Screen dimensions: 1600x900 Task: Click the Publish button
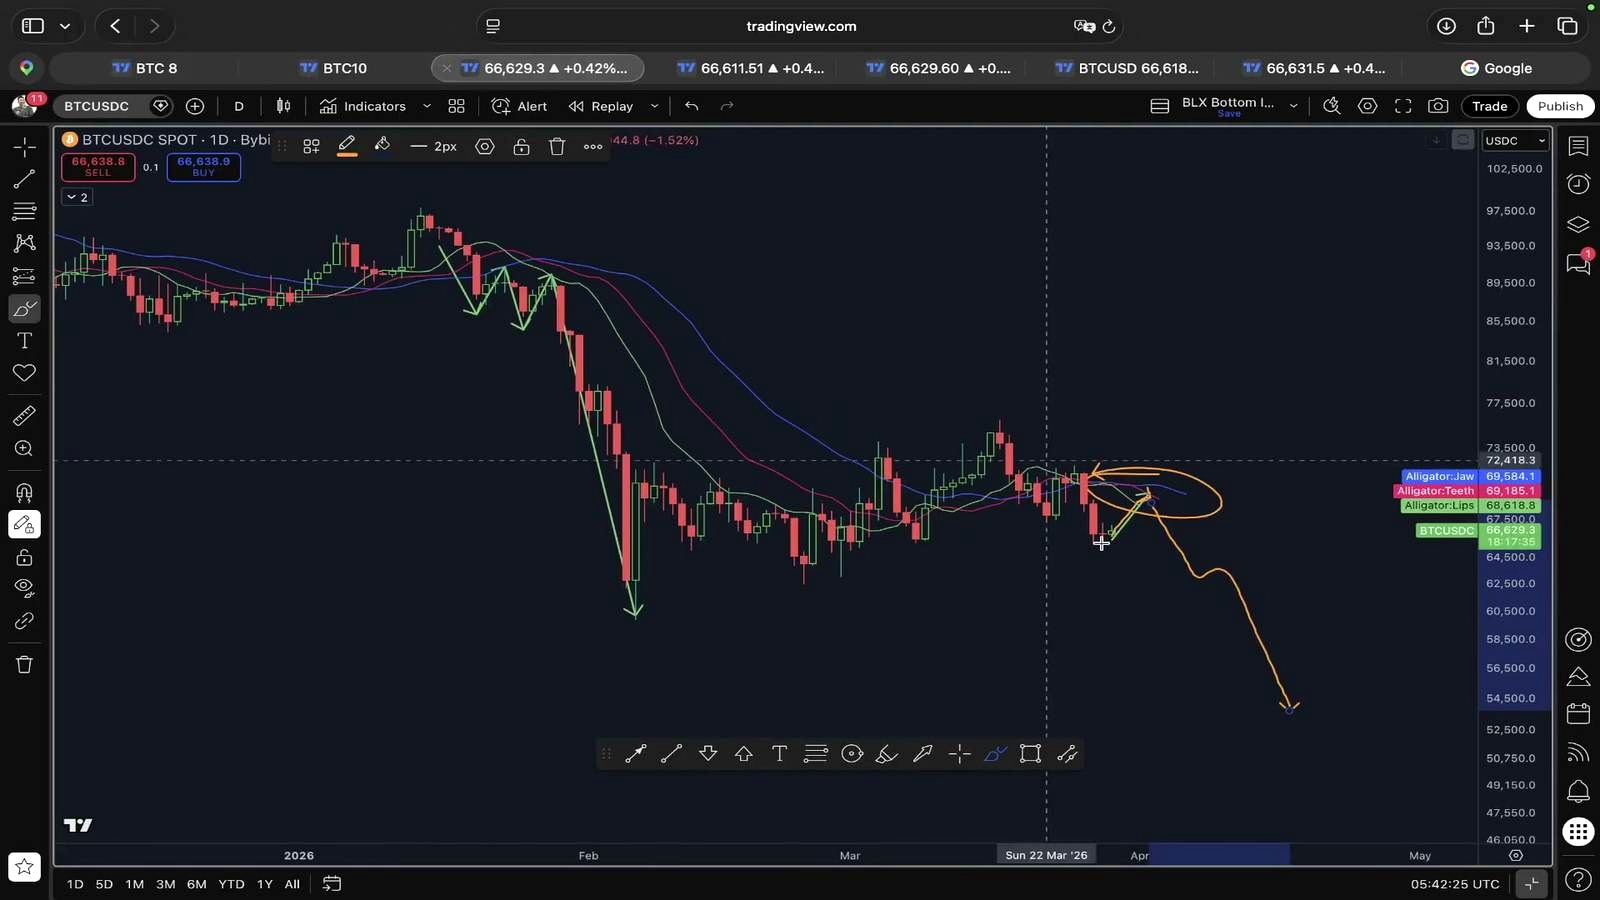(1560, 106)
